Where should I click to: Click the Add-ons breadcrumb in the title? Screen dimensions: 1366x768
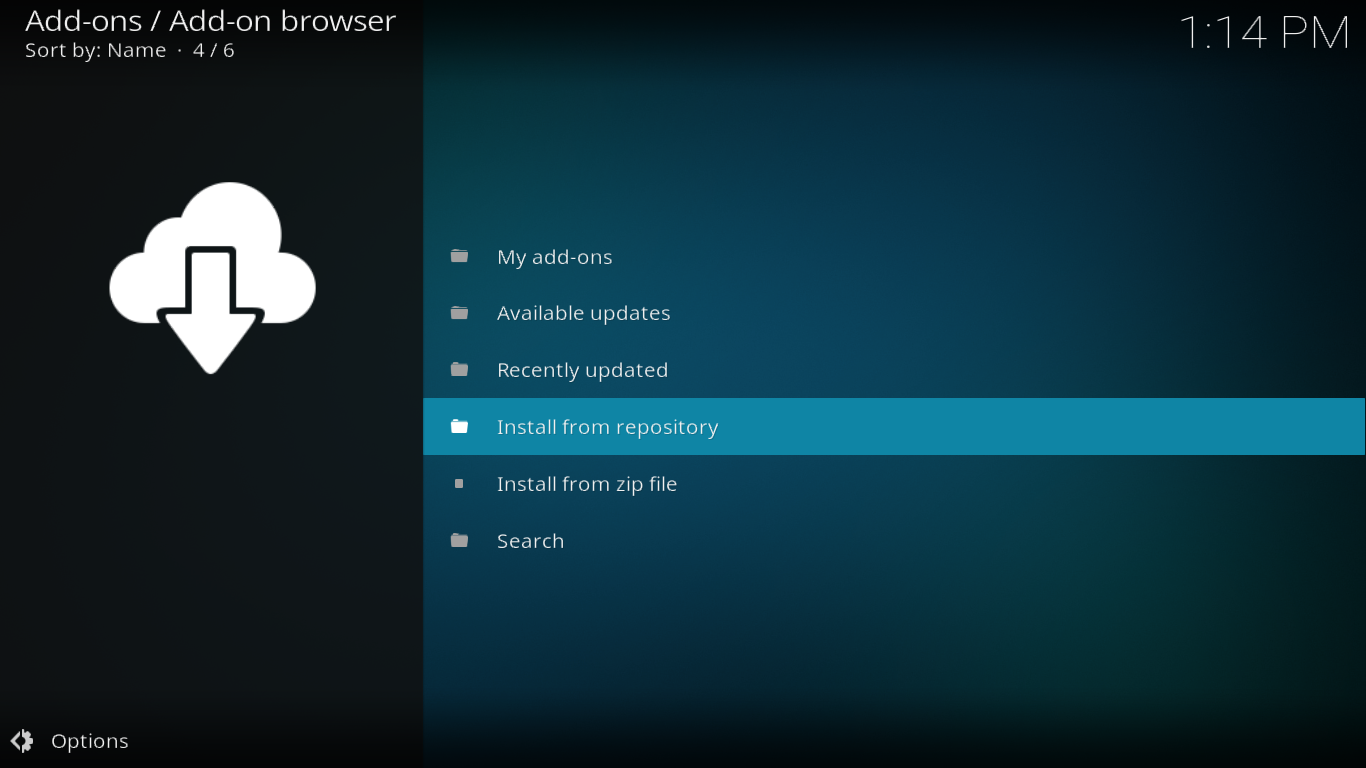pos(83,21)
